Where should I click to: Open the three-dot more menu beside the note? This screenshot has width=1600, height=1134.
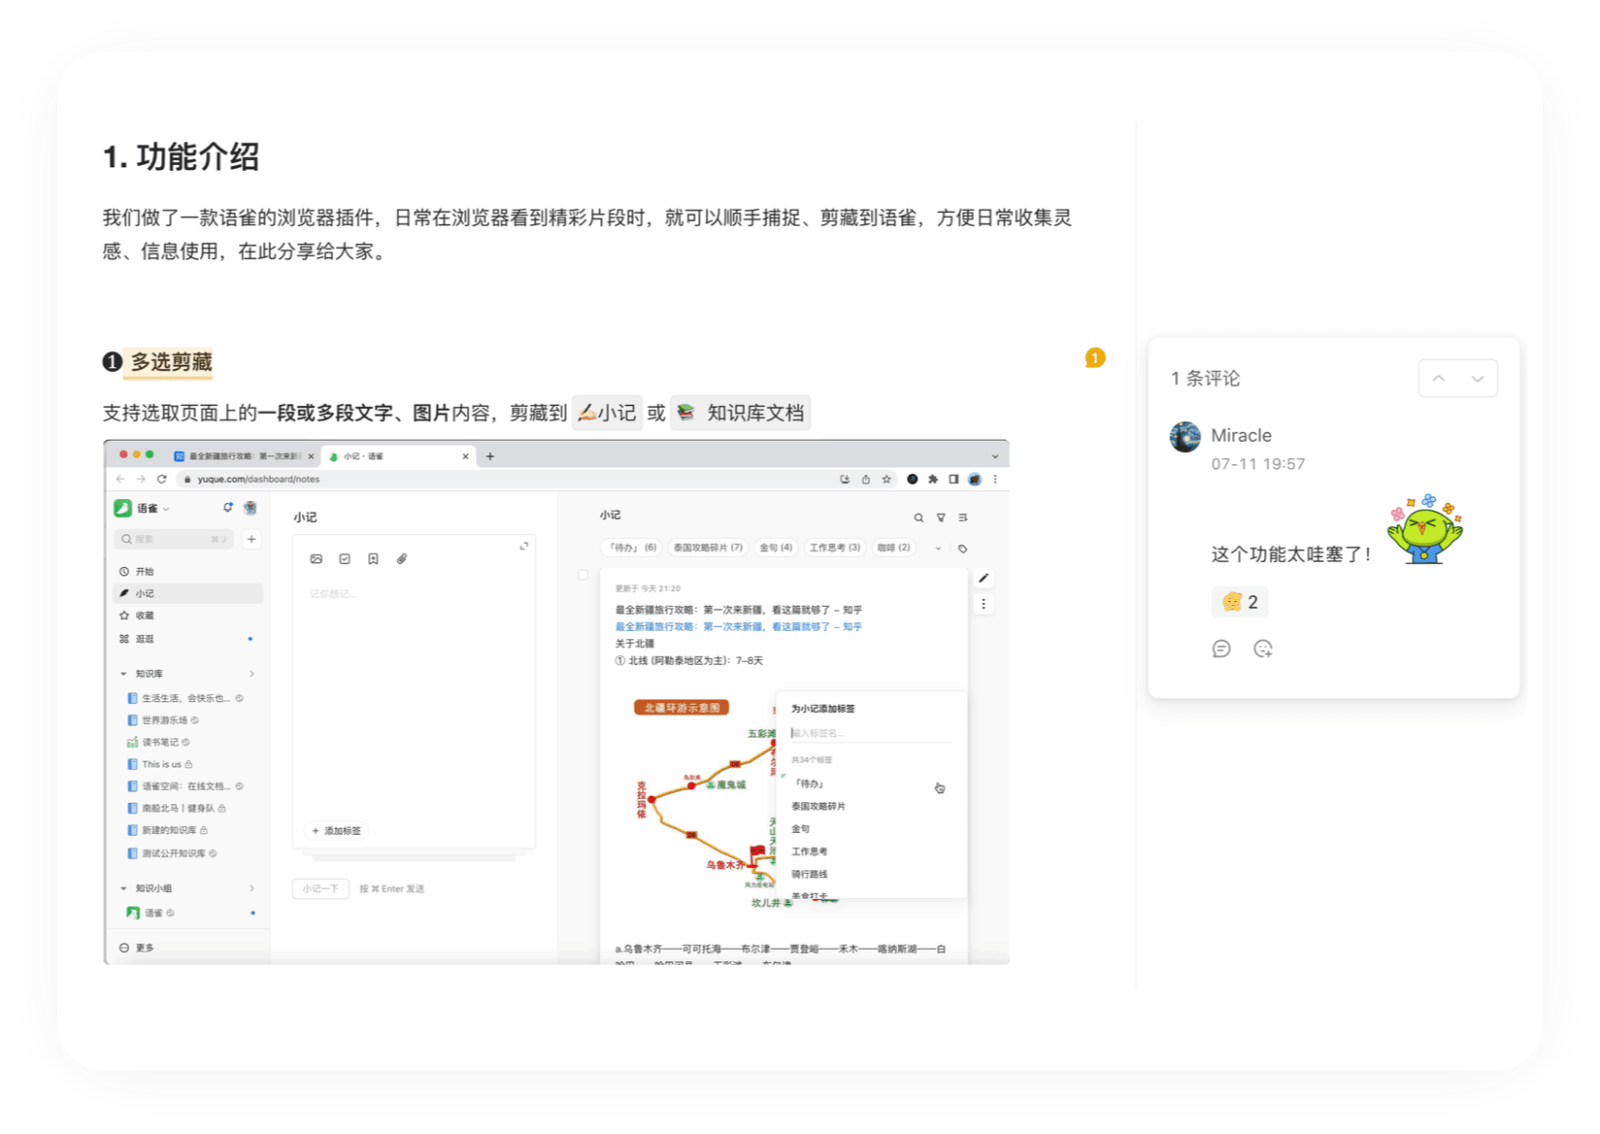click(983, 604)
